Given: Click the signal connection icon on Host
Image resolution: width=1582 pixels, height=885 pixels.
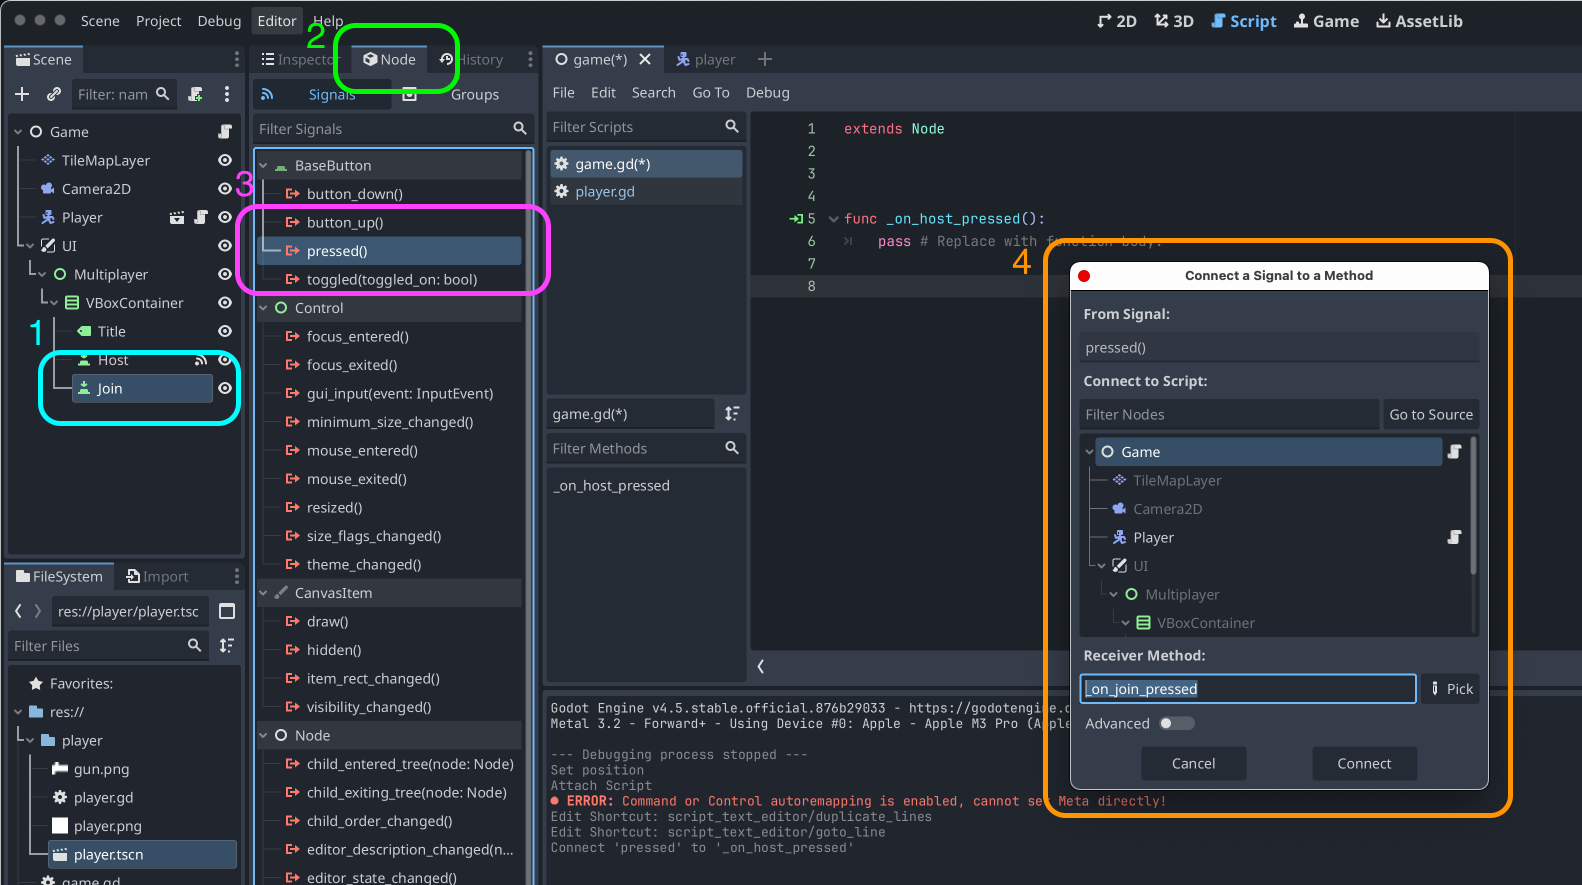Looking at the screenshot, I should pos(201,360).
